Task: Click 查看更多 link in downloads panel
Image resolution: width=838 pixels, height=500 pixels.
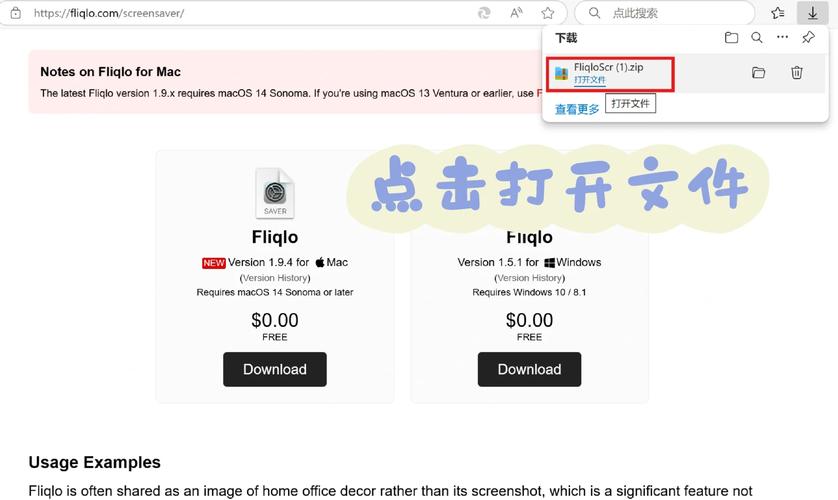Action: [577, 110]
